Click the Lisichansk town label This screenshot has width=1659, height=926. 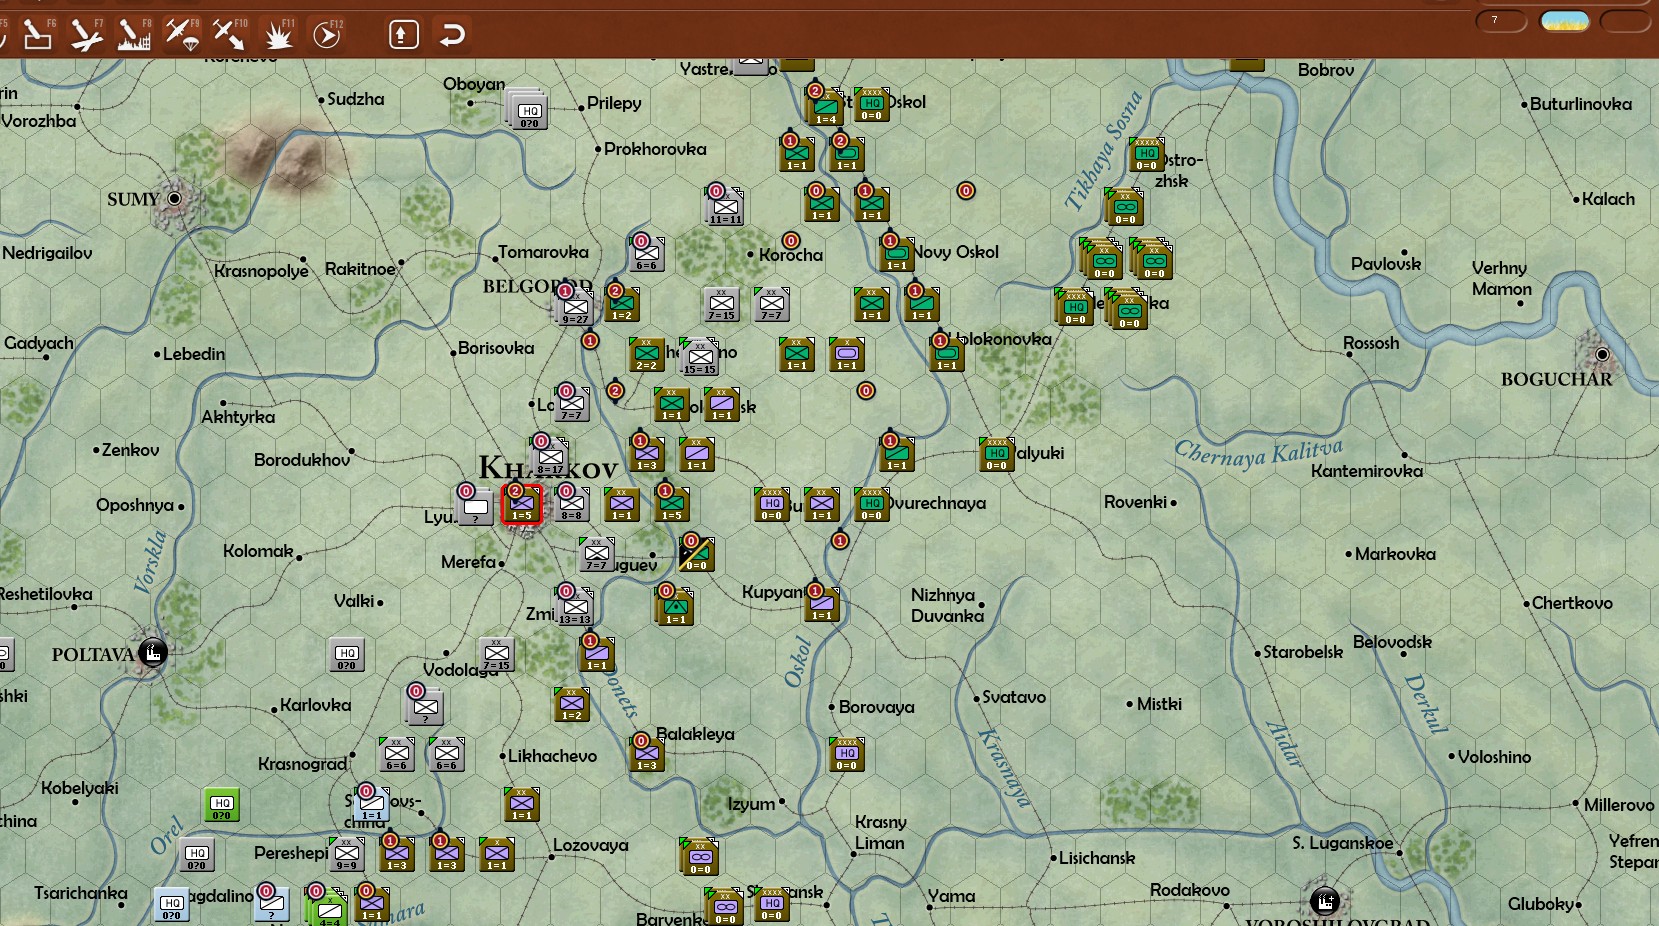[x=1097, y=858]
